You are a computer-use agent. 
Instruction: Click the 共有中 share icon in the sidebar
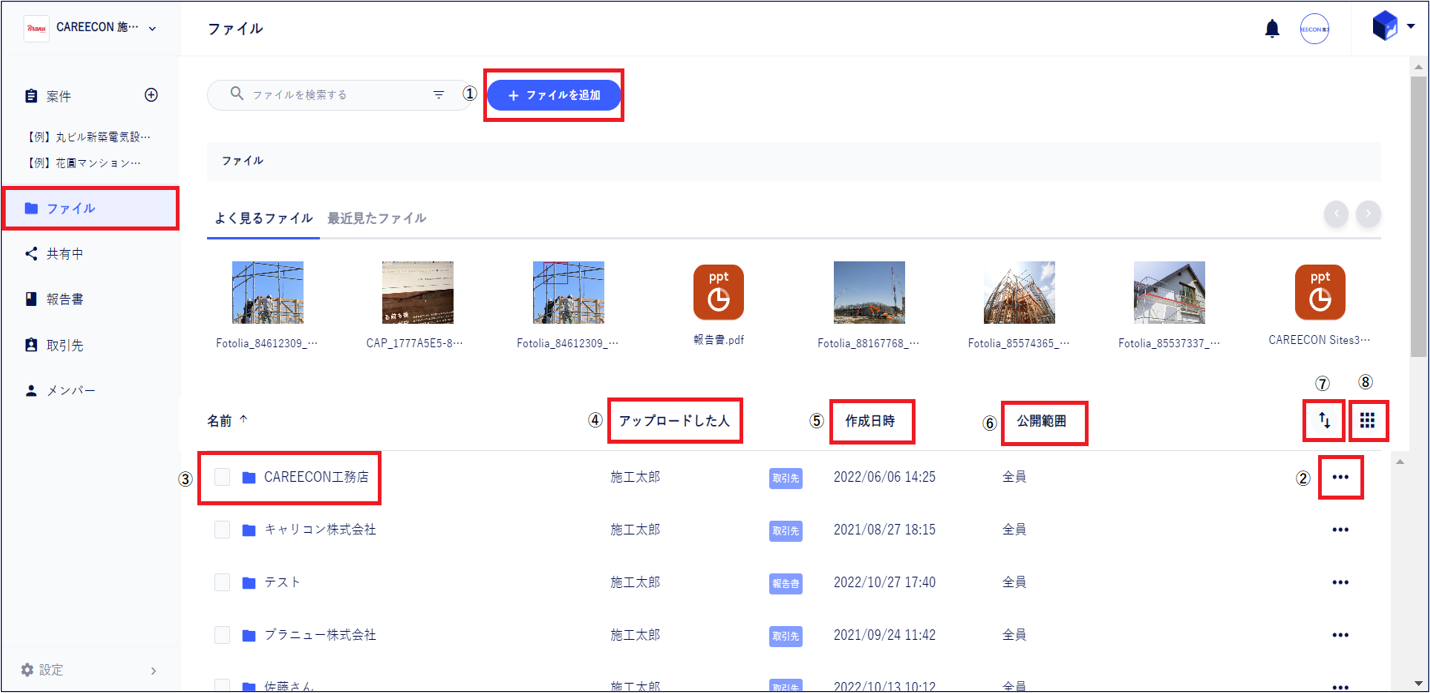pyautogui.click(x=31, y=254)
